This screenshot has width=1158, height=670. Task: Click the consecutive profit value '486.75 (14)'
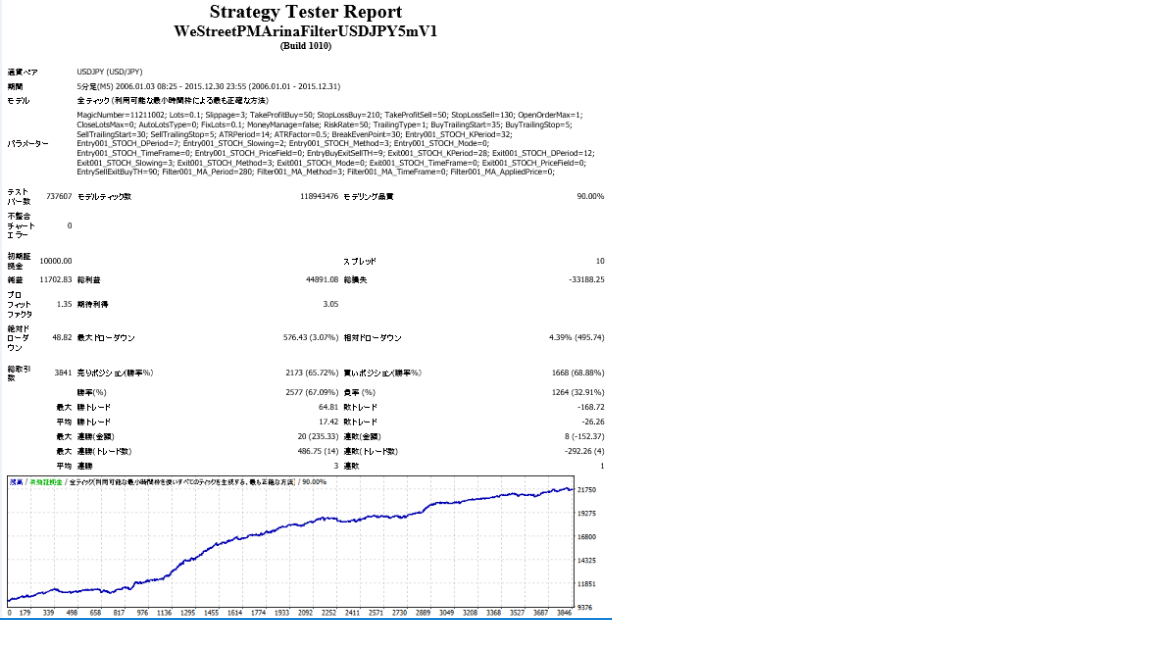click(318, 451)
